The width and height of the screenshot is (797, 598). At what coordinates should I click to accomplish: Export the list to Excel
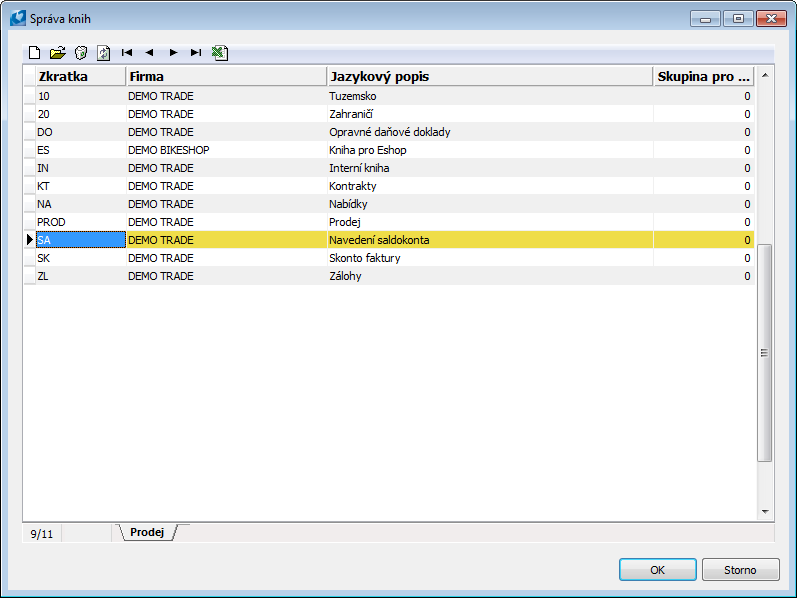220,52
